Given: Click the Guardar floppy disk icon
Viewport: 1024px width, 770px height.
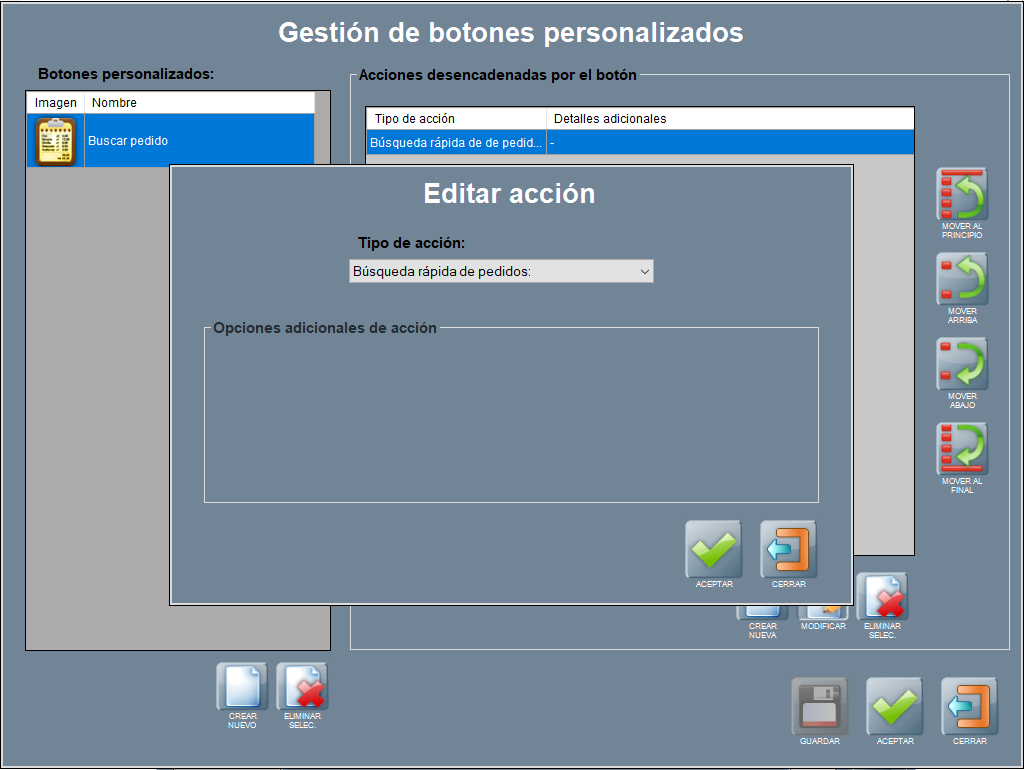Looking at the screenshot, I should [819, 706].
